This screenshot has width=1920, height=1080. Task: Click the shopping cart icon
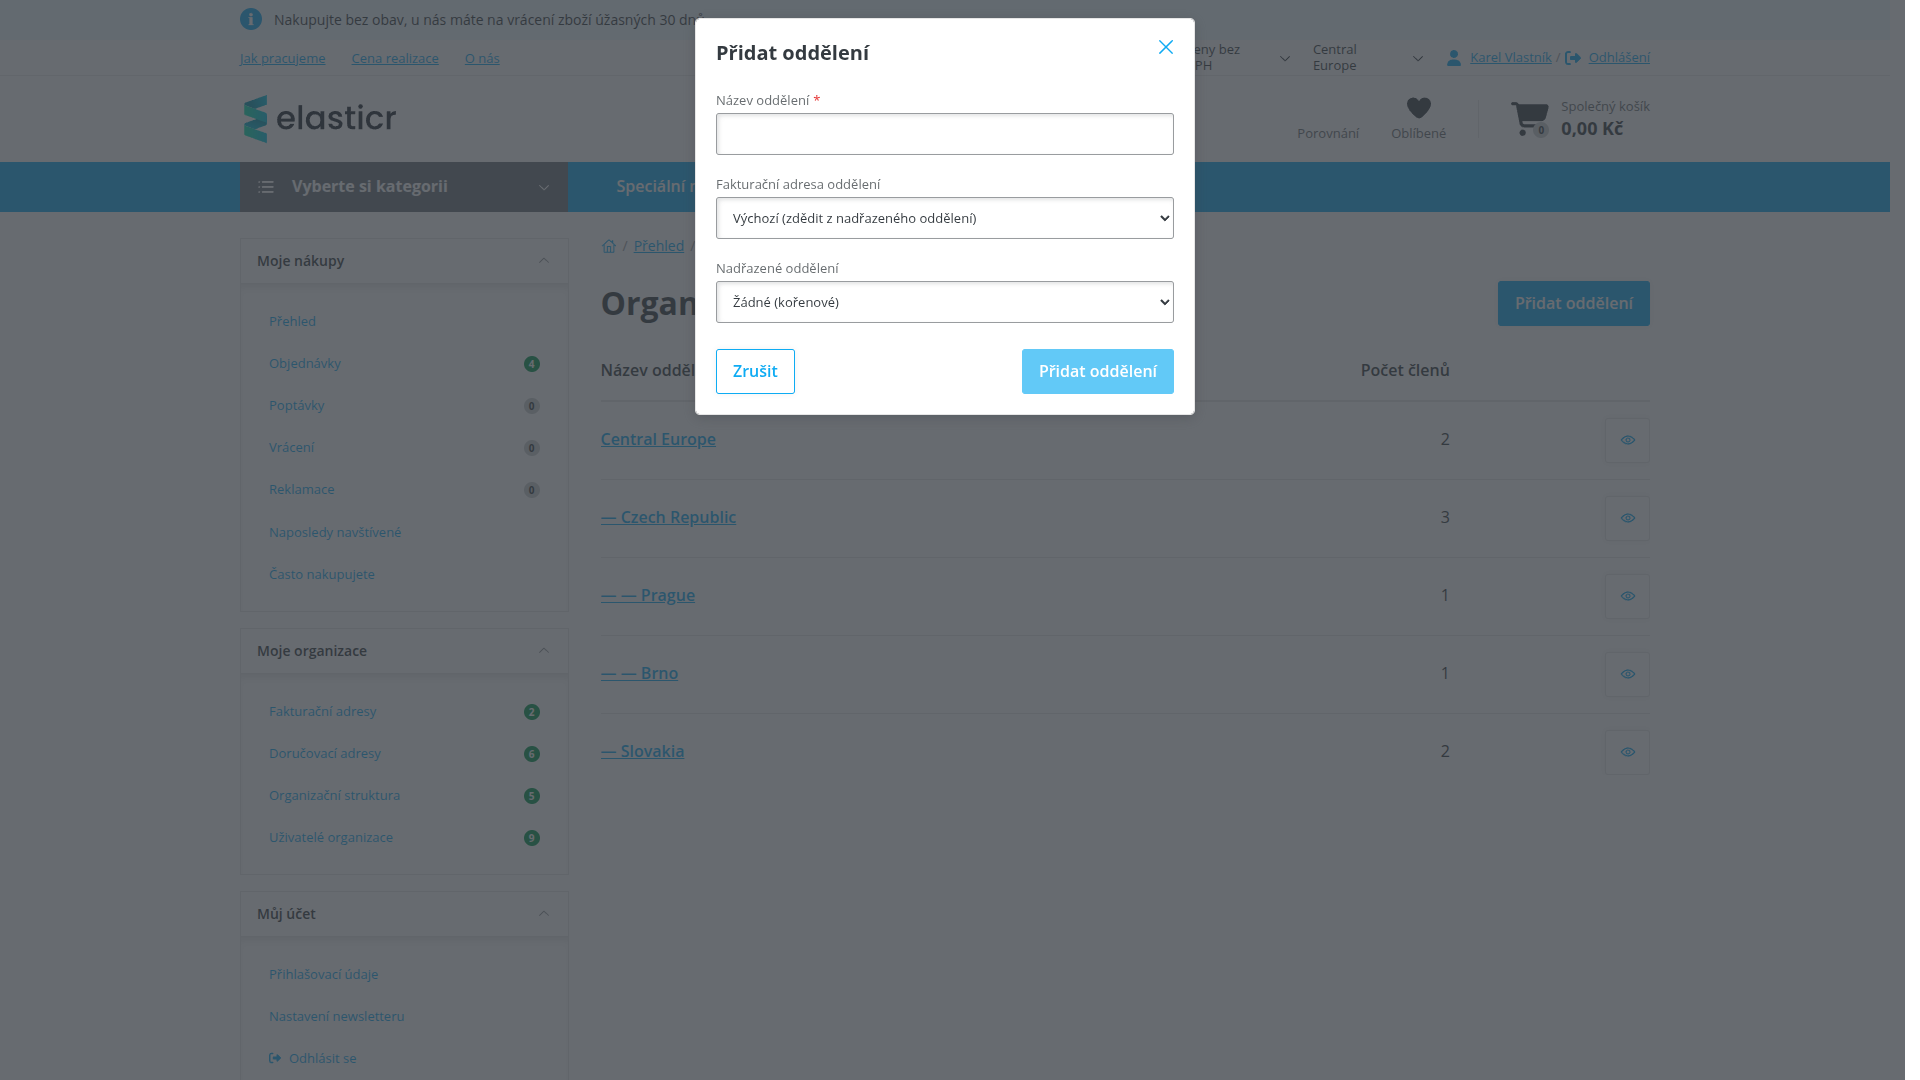1529,119
